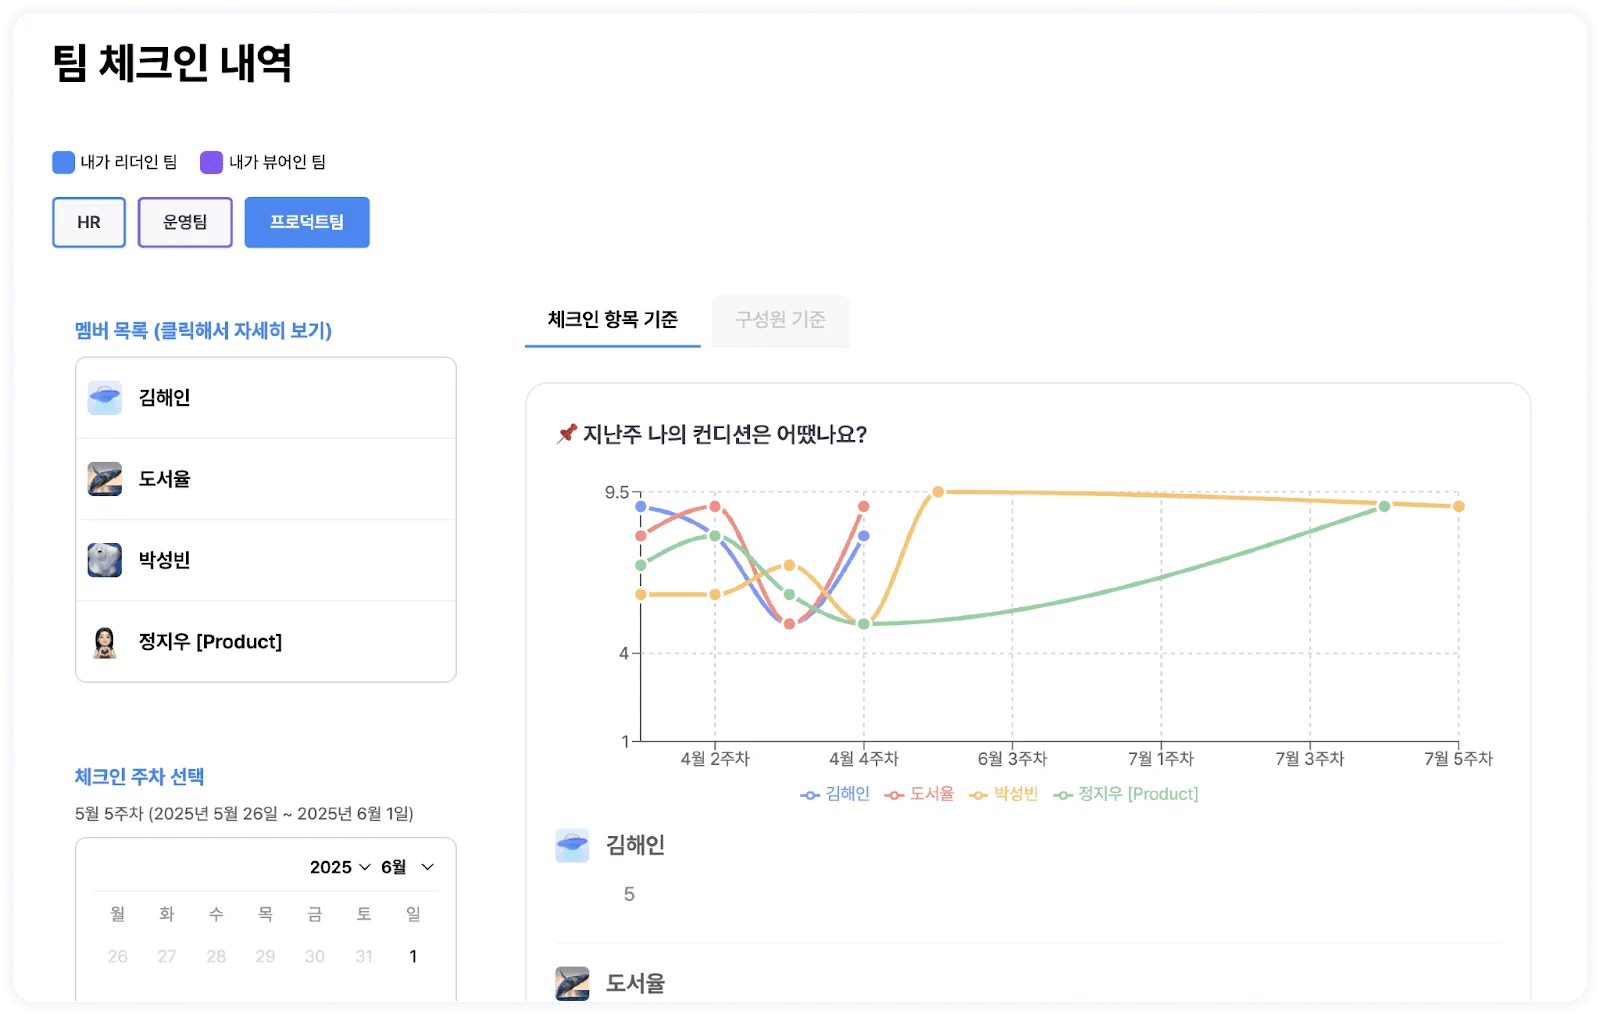1600x1015 pixels.
Task: Hide 박성빈 series via chart legend
Action: point(1003,794)
